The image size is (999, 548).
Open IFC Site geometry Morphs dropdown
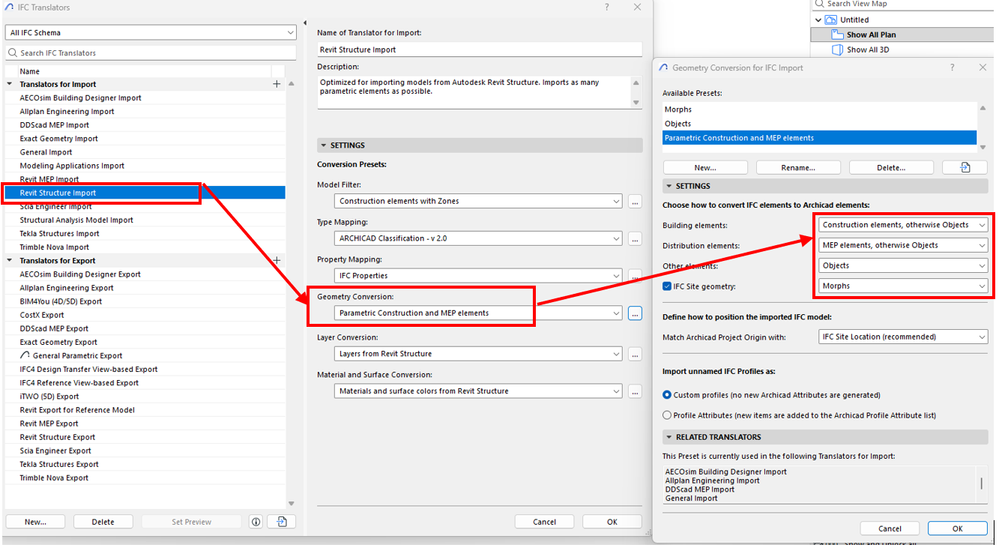[903, 286]
